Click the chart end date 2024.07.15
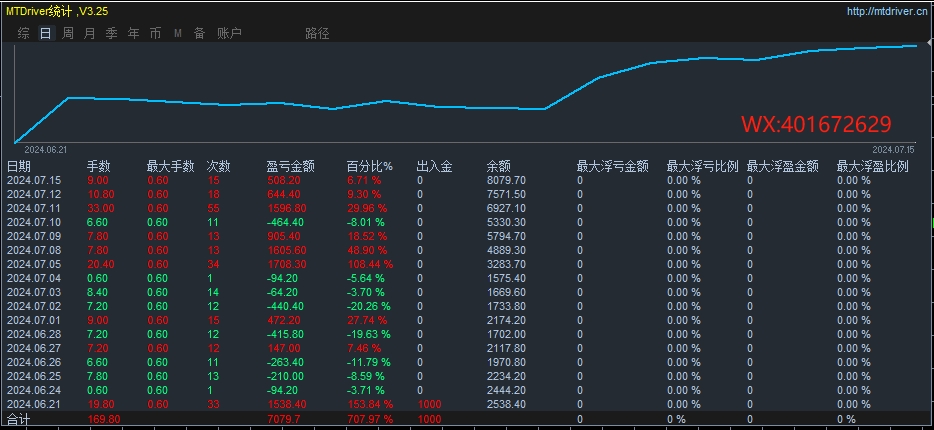This screenshot has height=430, width=934. [x=893, y=149]
